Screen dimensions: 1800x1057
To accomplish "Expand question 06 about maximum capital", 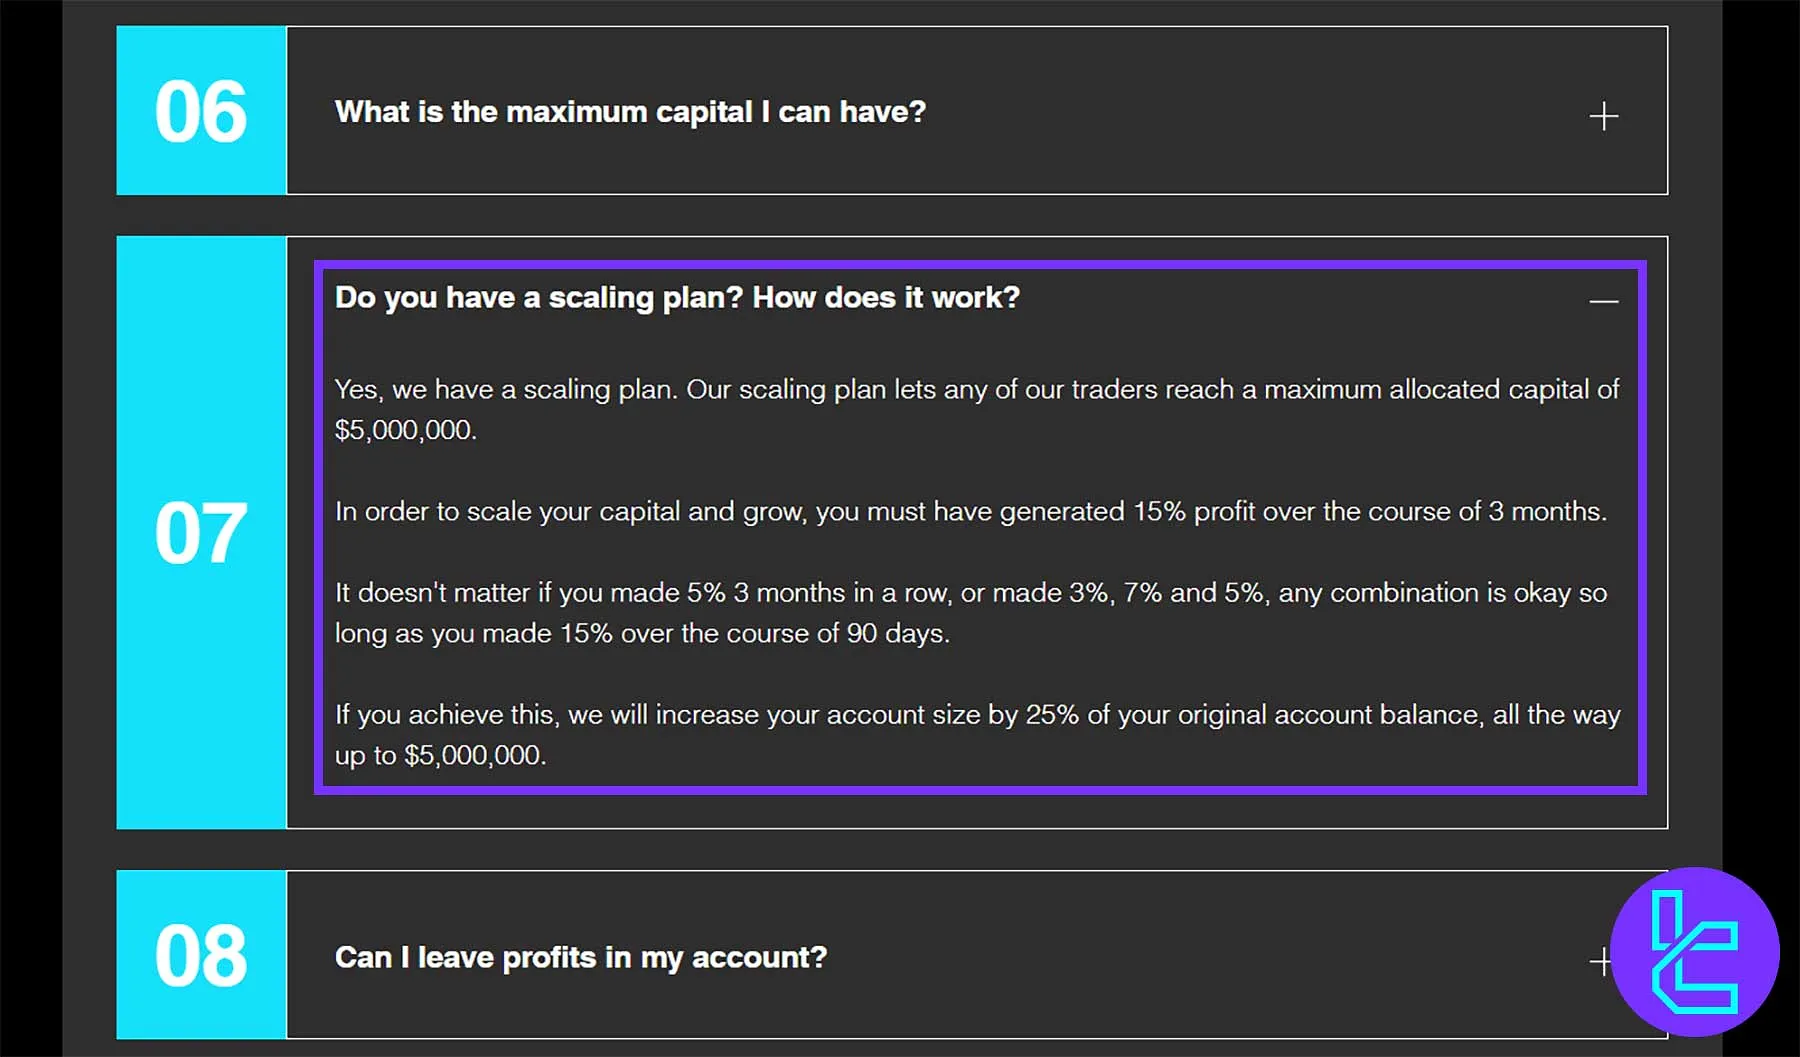I will [1603, 113].
